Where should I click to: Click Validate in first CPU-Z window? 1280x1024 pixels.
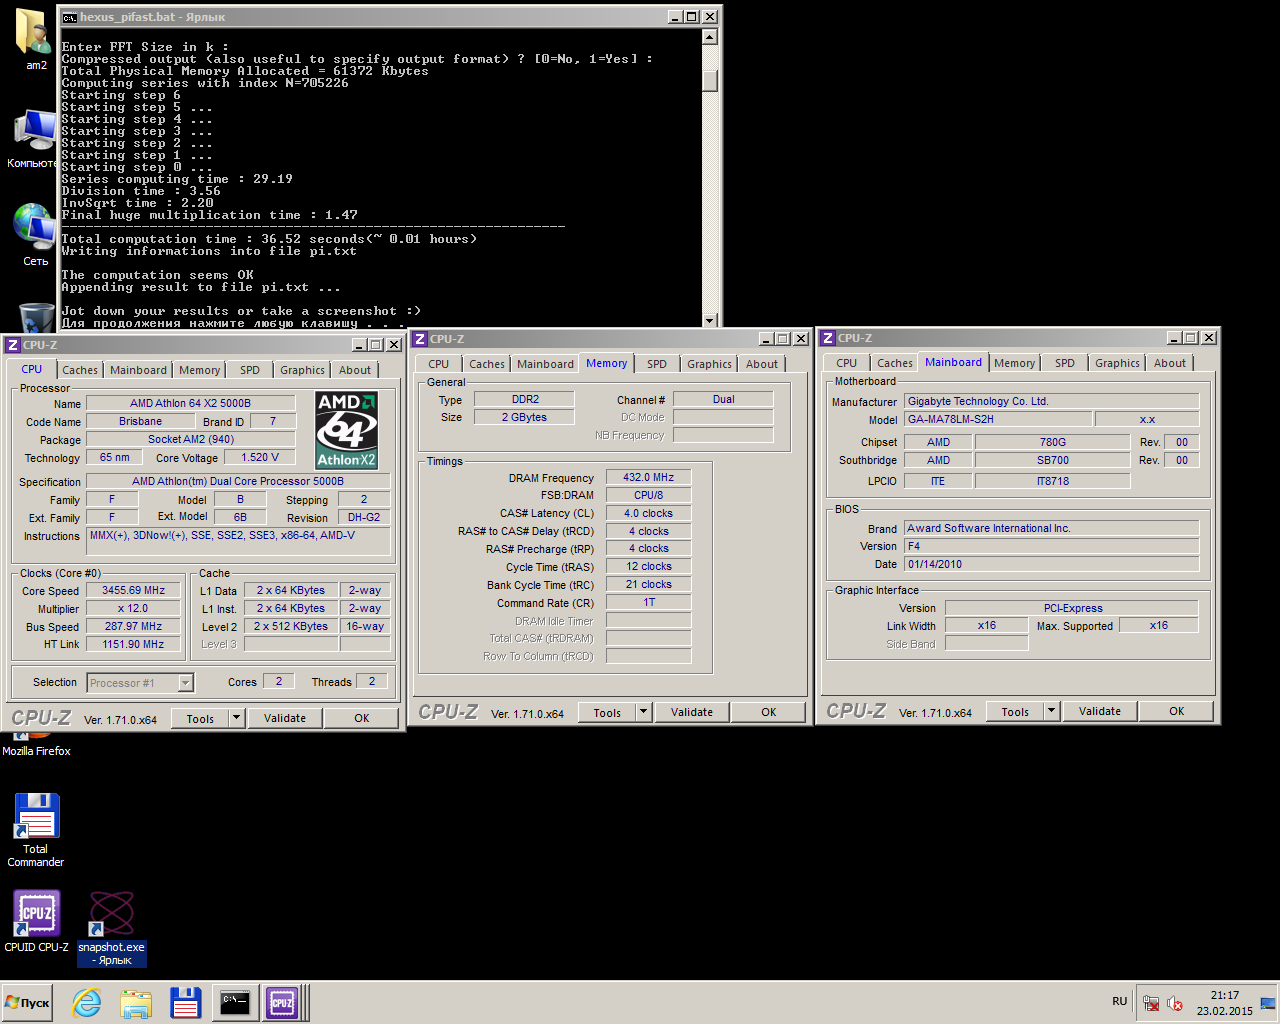285,718
